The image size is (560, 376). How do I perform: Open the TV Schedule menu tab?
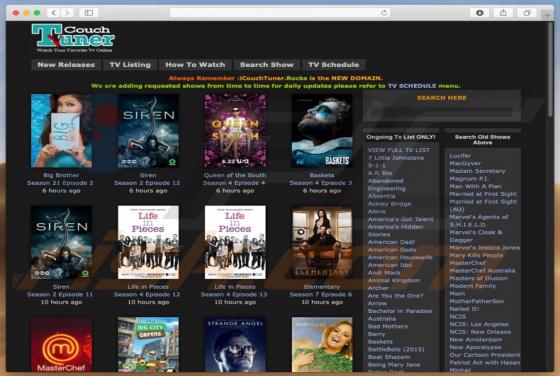(x=334, y=65)
